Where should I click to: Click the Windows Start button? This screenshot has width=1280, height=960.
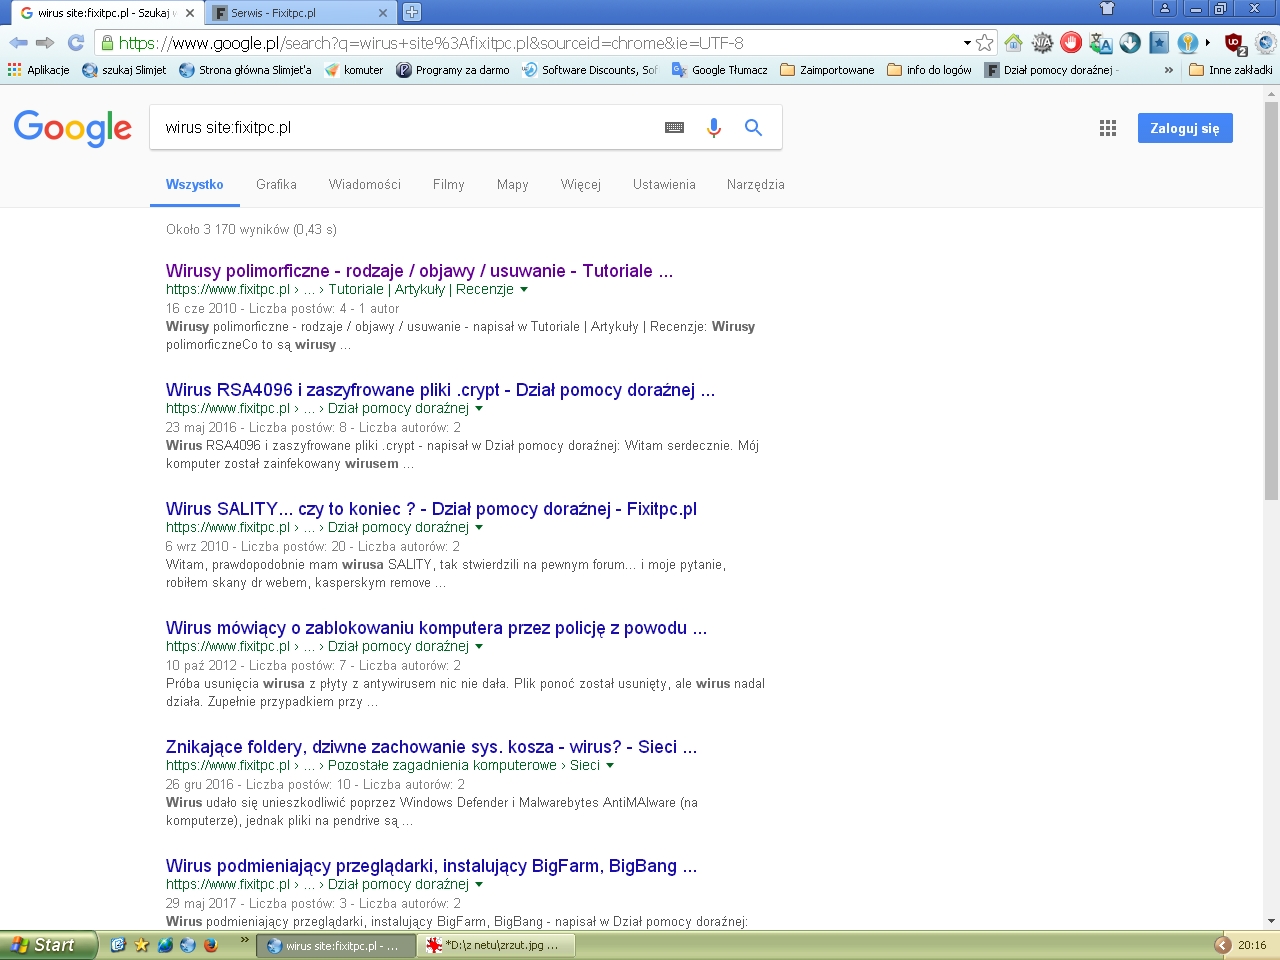pos(49,945)
